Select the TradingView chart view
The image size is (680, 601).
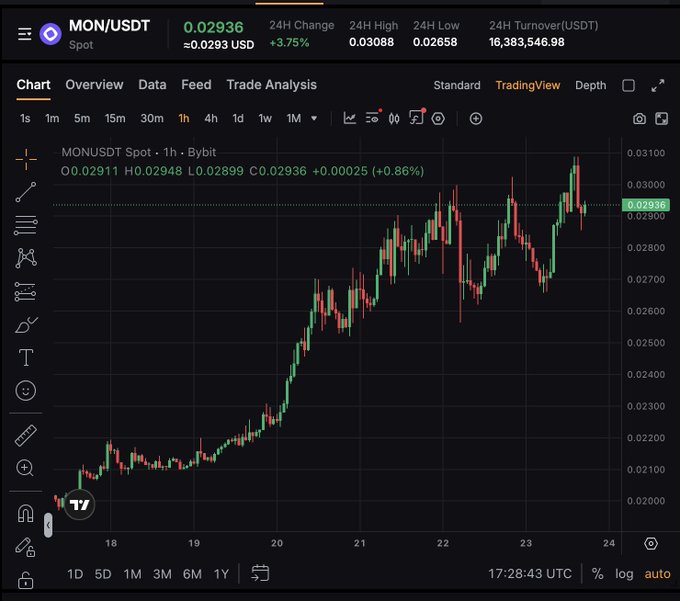pos(528,85)
